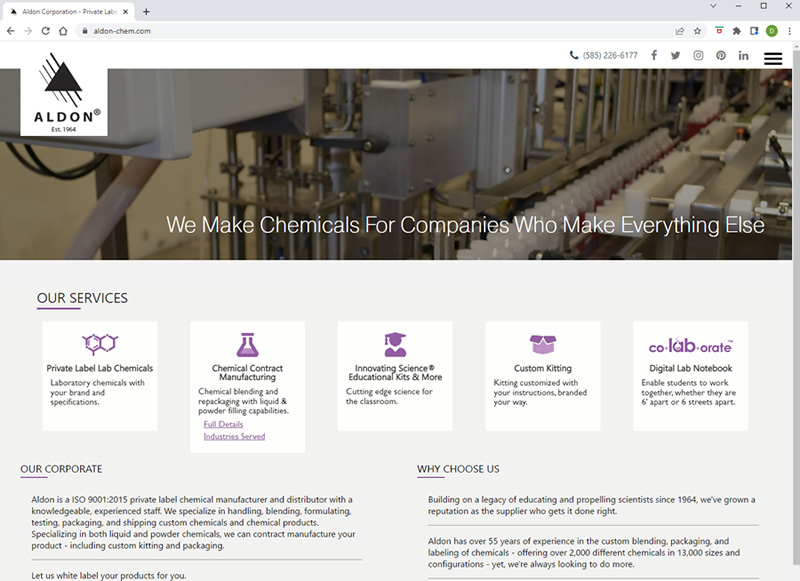Open Aldon's Pinterest icon
The width and height of the screenshot is (800, 581).
click(720, 55)
